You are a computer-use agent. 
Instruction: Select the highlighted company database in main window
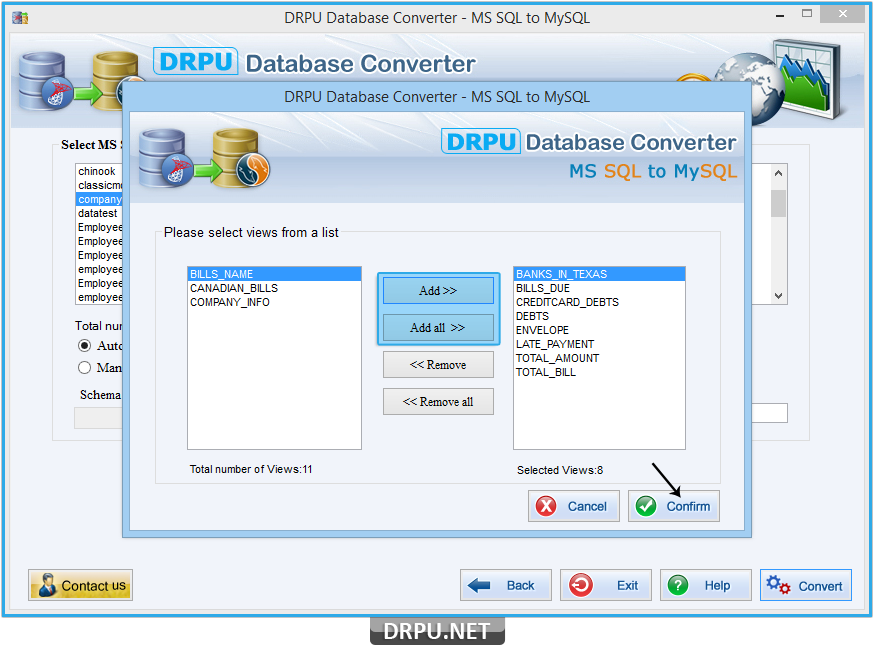99,199
